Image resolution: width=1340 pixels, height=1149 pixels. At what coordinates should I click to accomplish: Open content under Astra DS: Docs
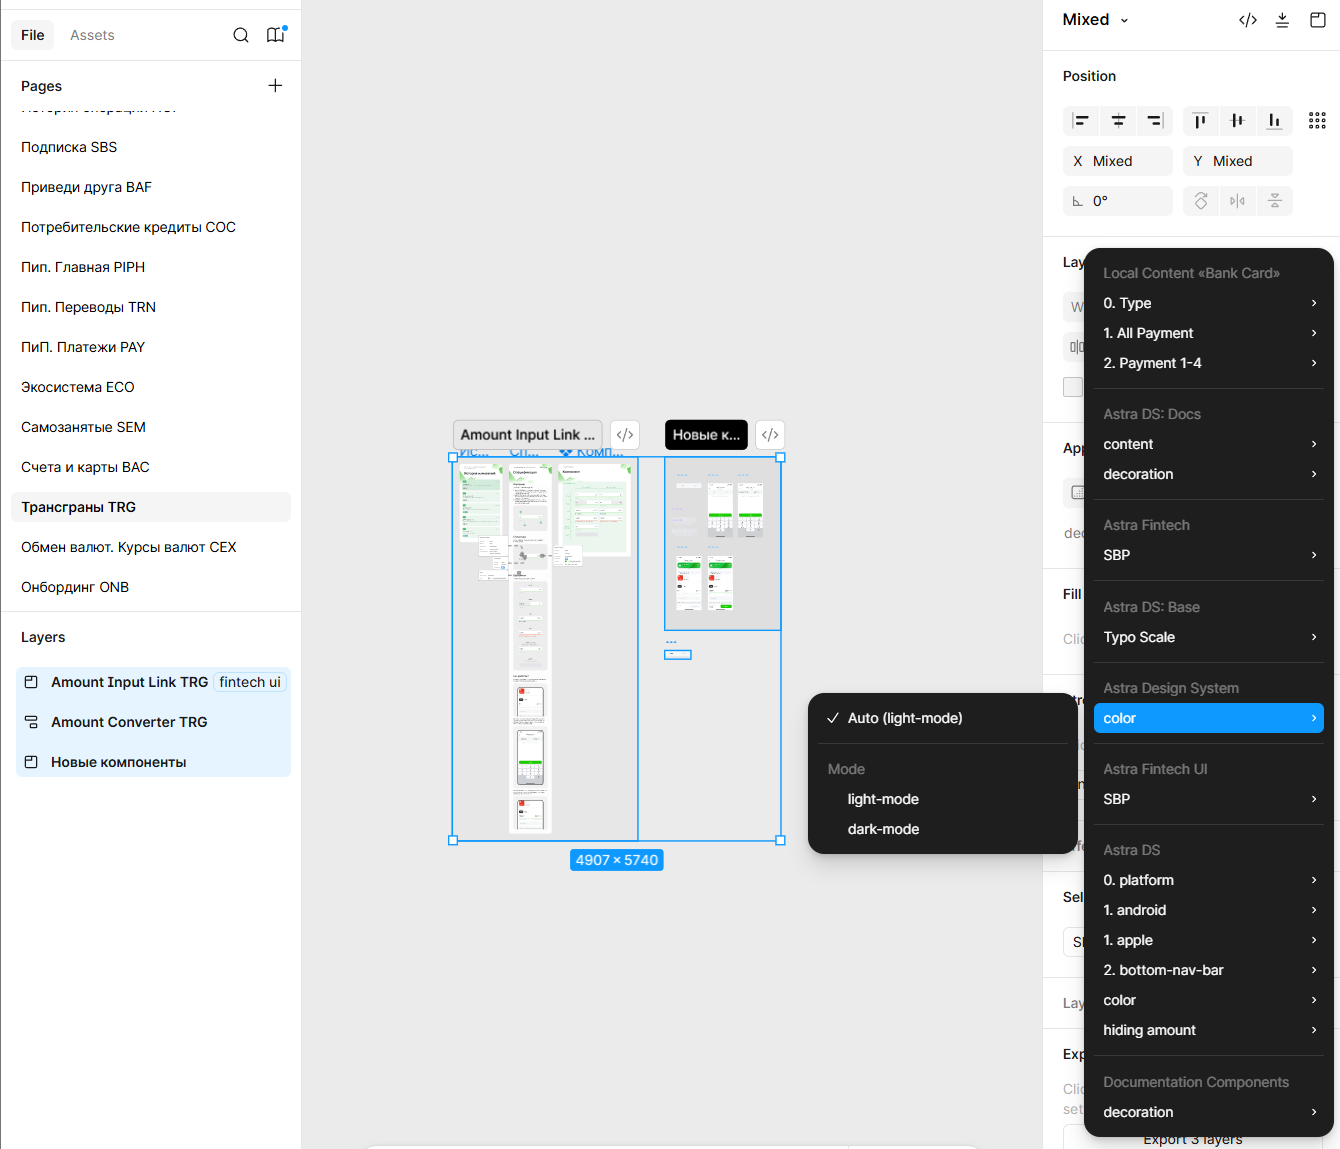(x=1209, y=444)
